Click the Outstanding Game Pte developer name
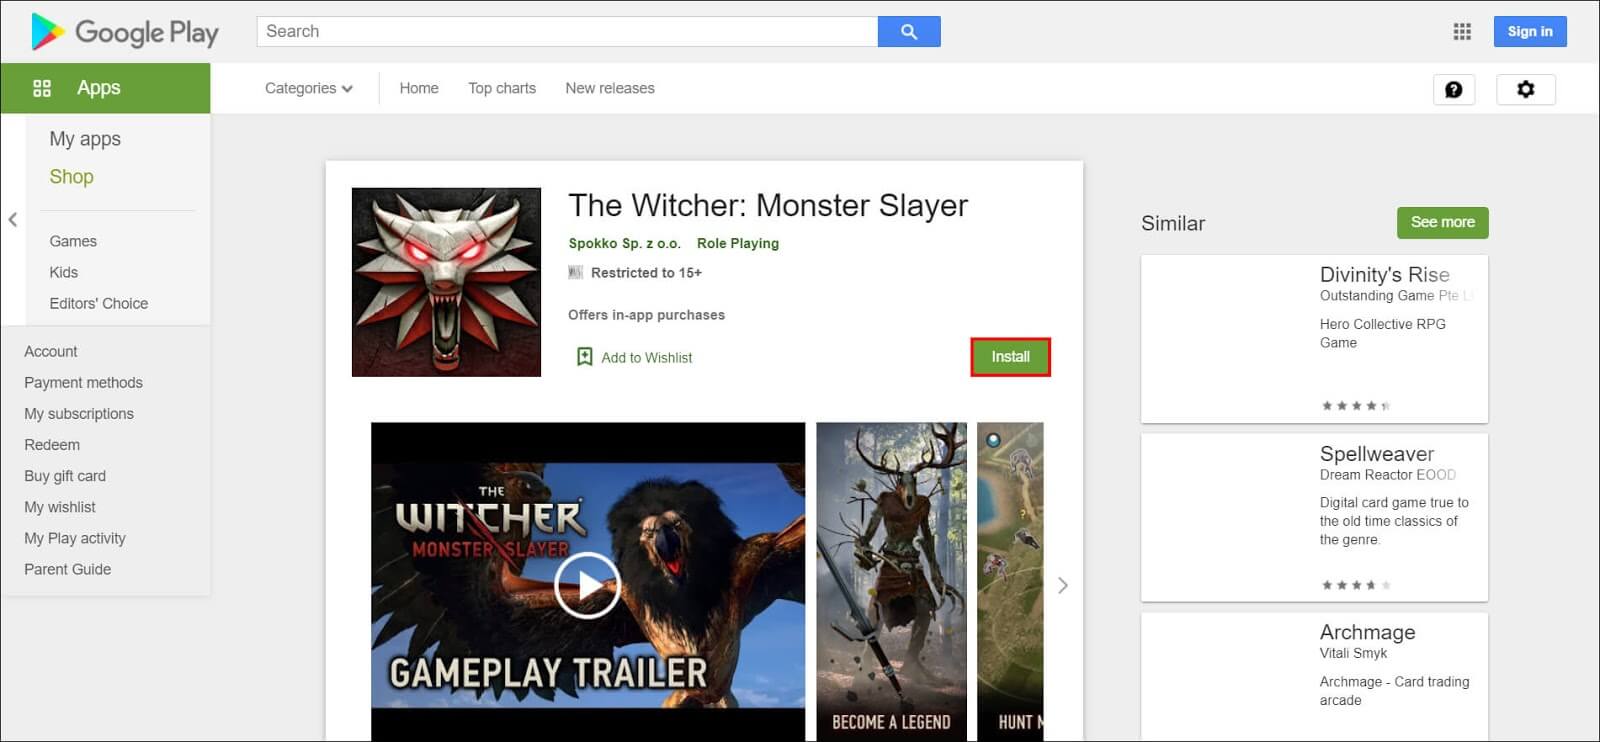This screenshot has width=1600, height=742. (x=1396, y=296)
